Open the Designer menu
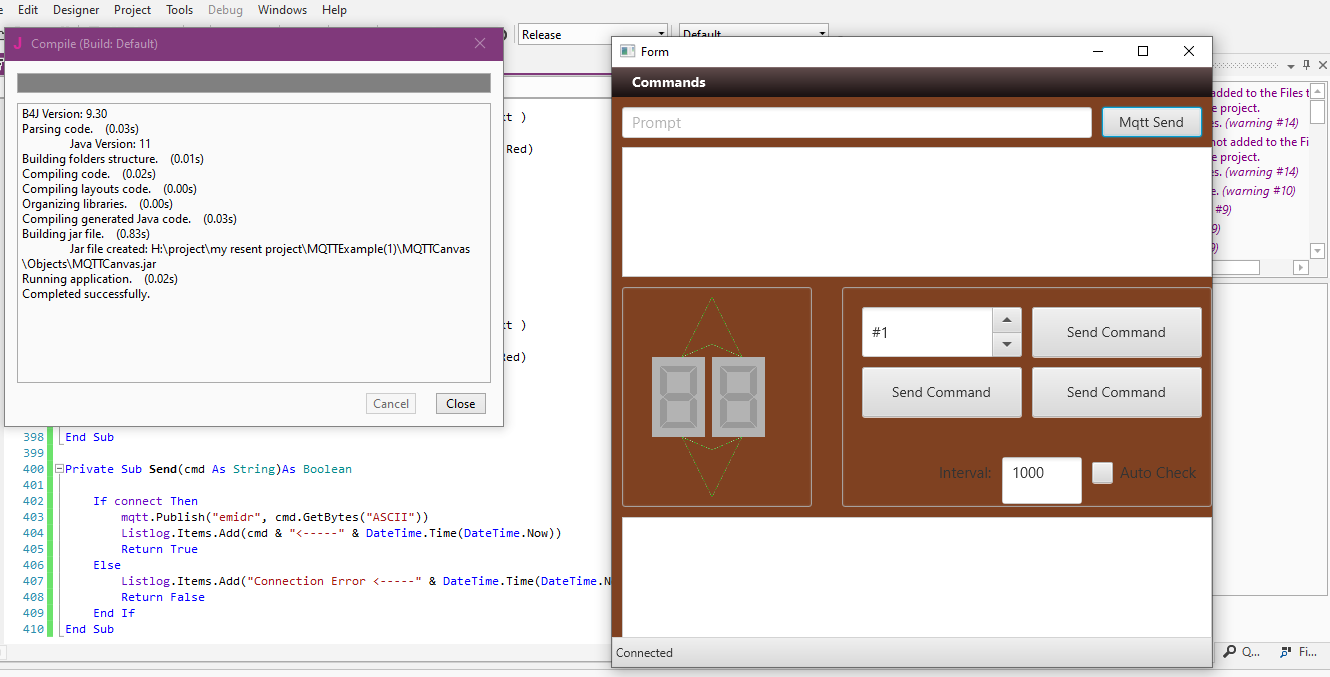 point(76,10)
